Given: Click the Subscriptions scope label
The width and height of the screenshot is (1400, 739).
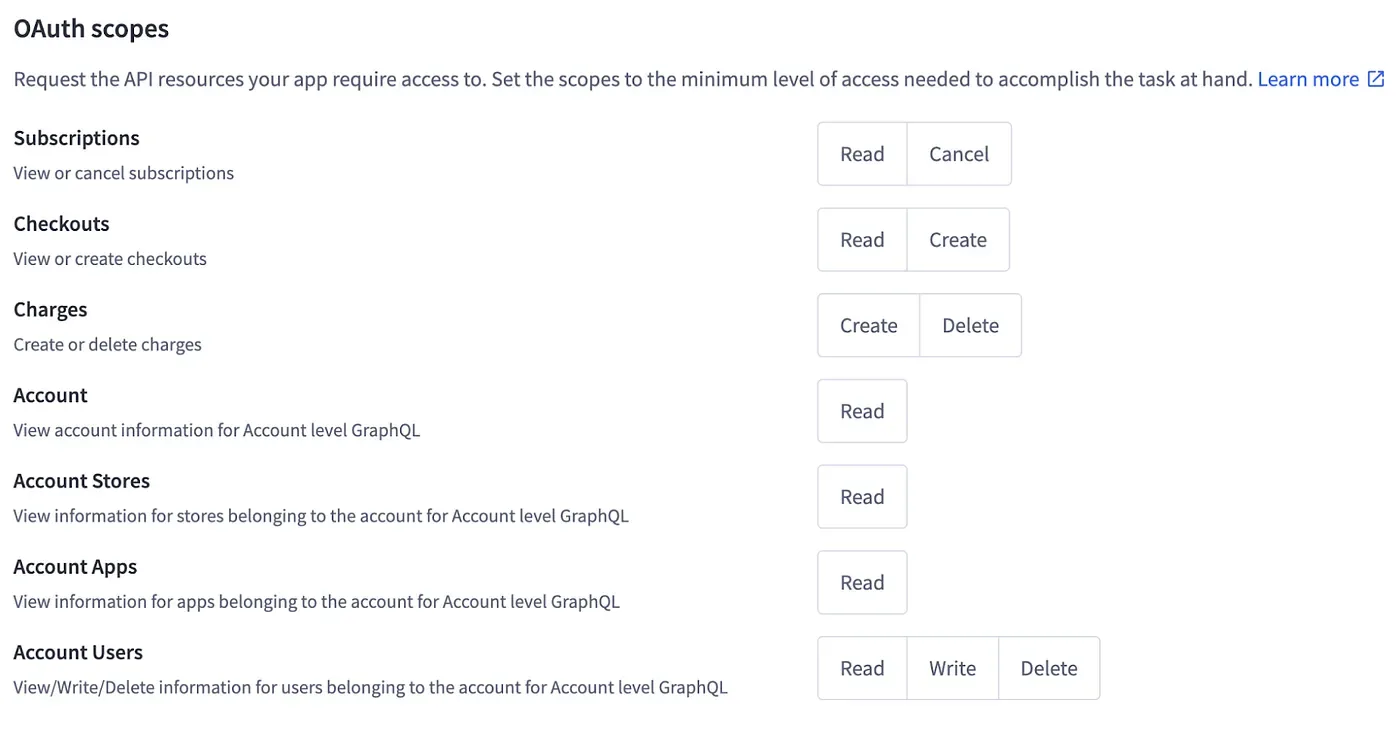Looking at the screenshot, I should pos(76,138).
